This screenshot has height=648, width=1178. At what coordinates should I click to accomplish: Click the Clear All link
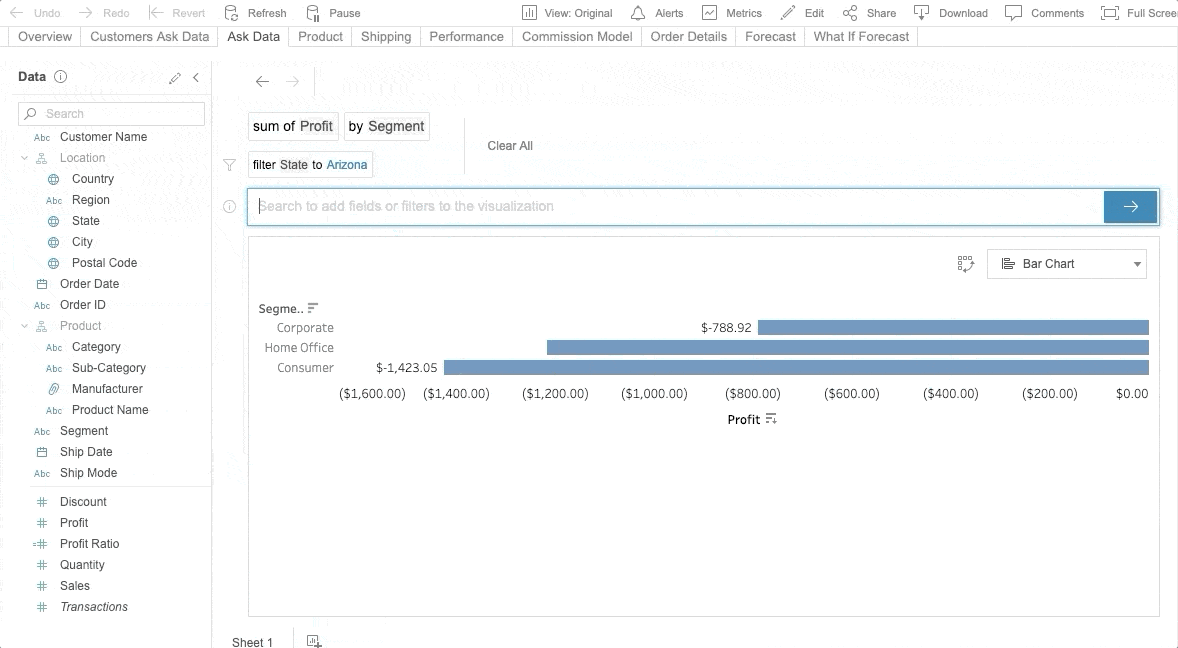coord(510,146)
